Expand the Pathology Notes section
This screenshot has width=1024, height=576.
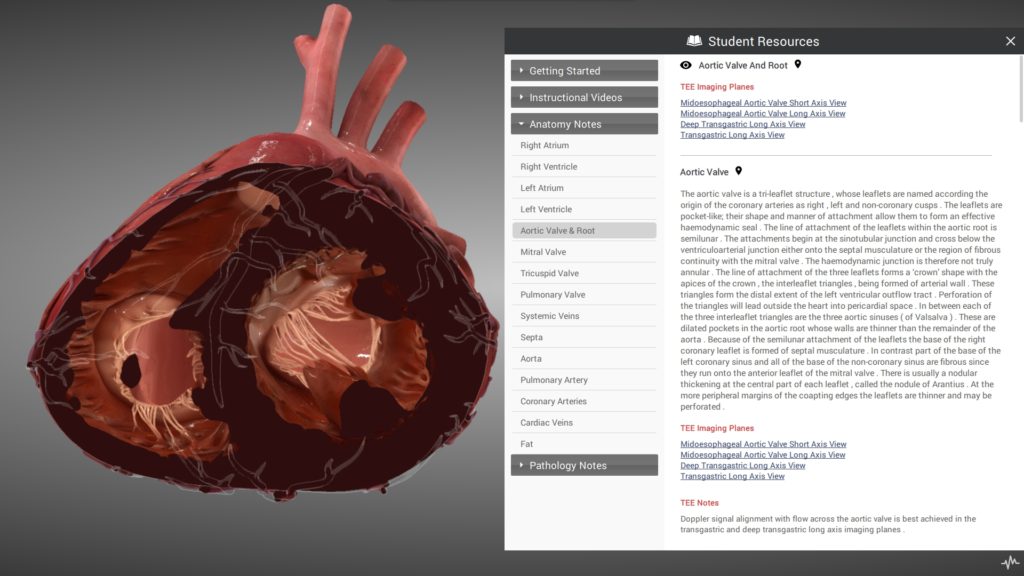[584, 465]
